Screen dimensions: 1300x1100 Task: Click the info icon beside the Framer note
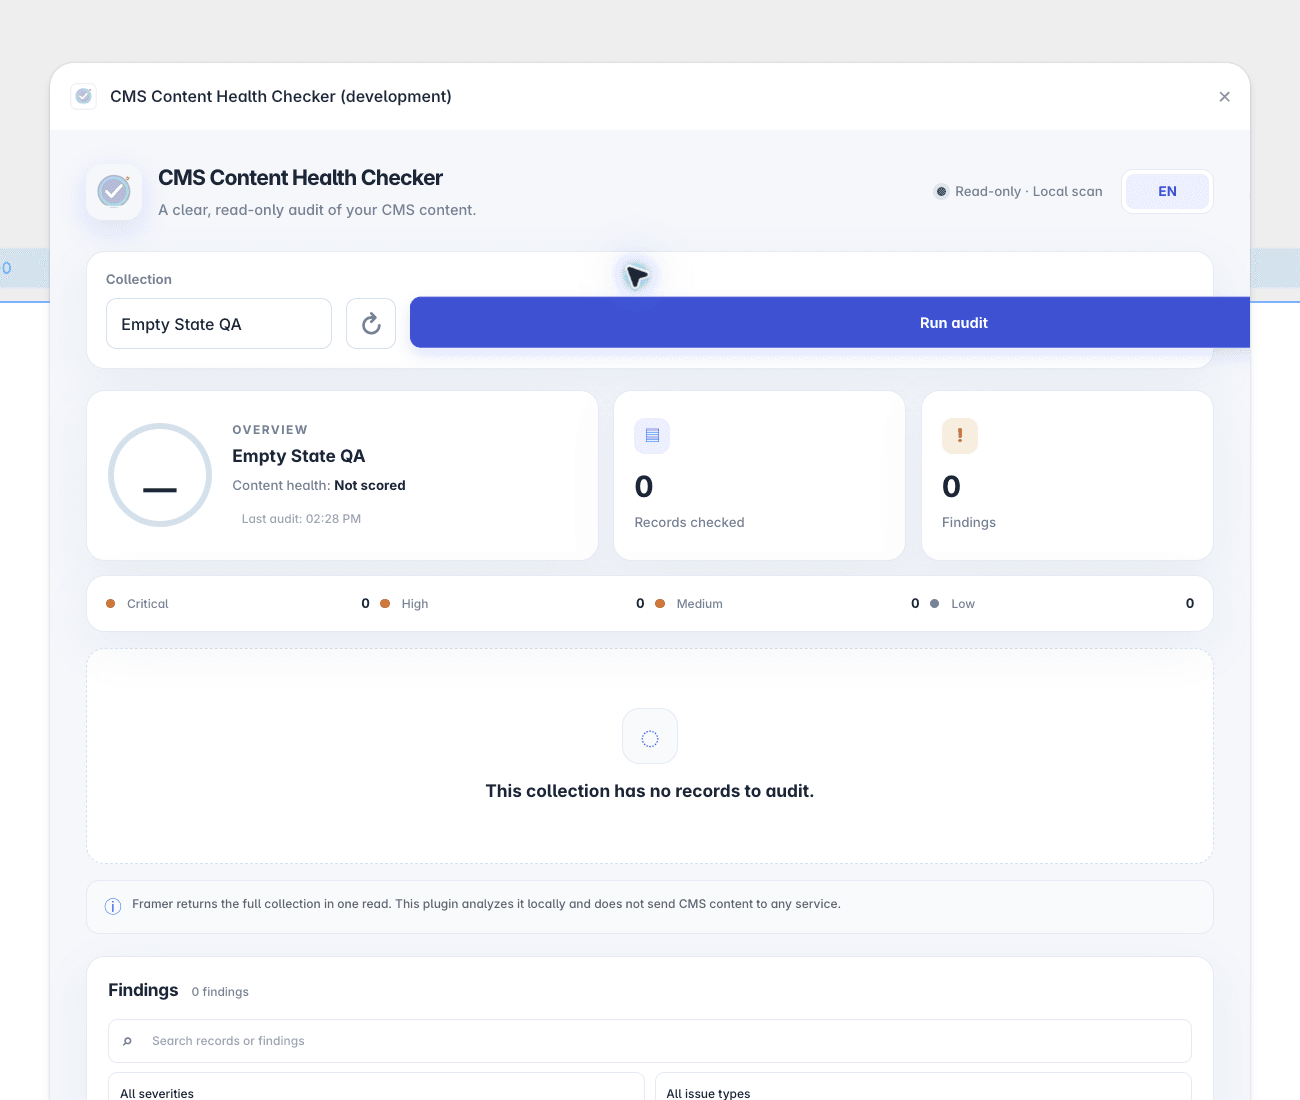(x=113, y=906)
